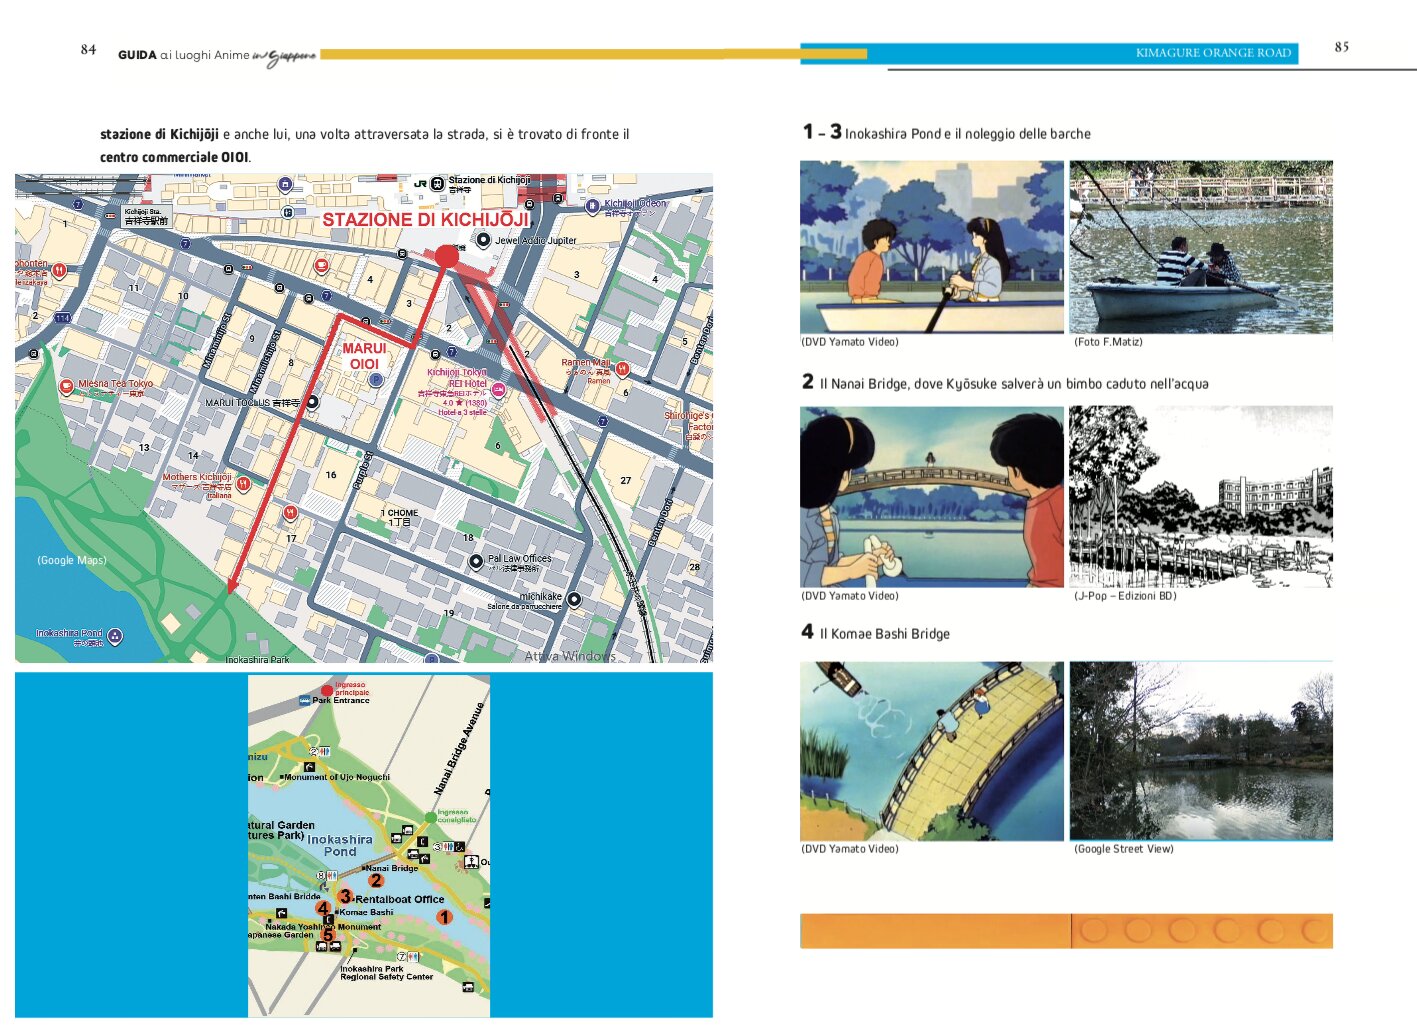The width and height of the screenshot is (1417, 1028).
Task: Click the bold text 'centro commerciale OIOI'
Action: click(174, 157)
